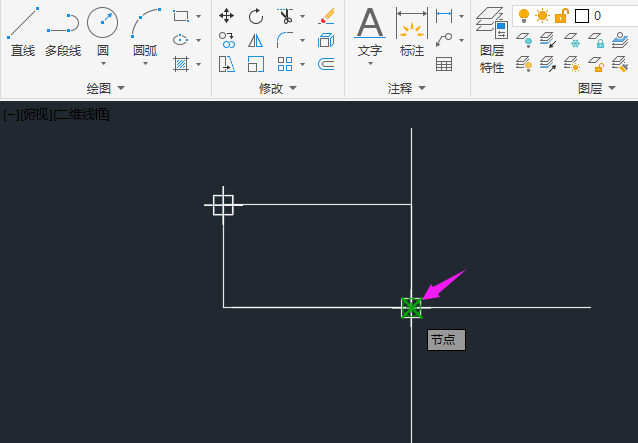Open the [俯视] view control menu
The image size is (638, 443).
36,115
